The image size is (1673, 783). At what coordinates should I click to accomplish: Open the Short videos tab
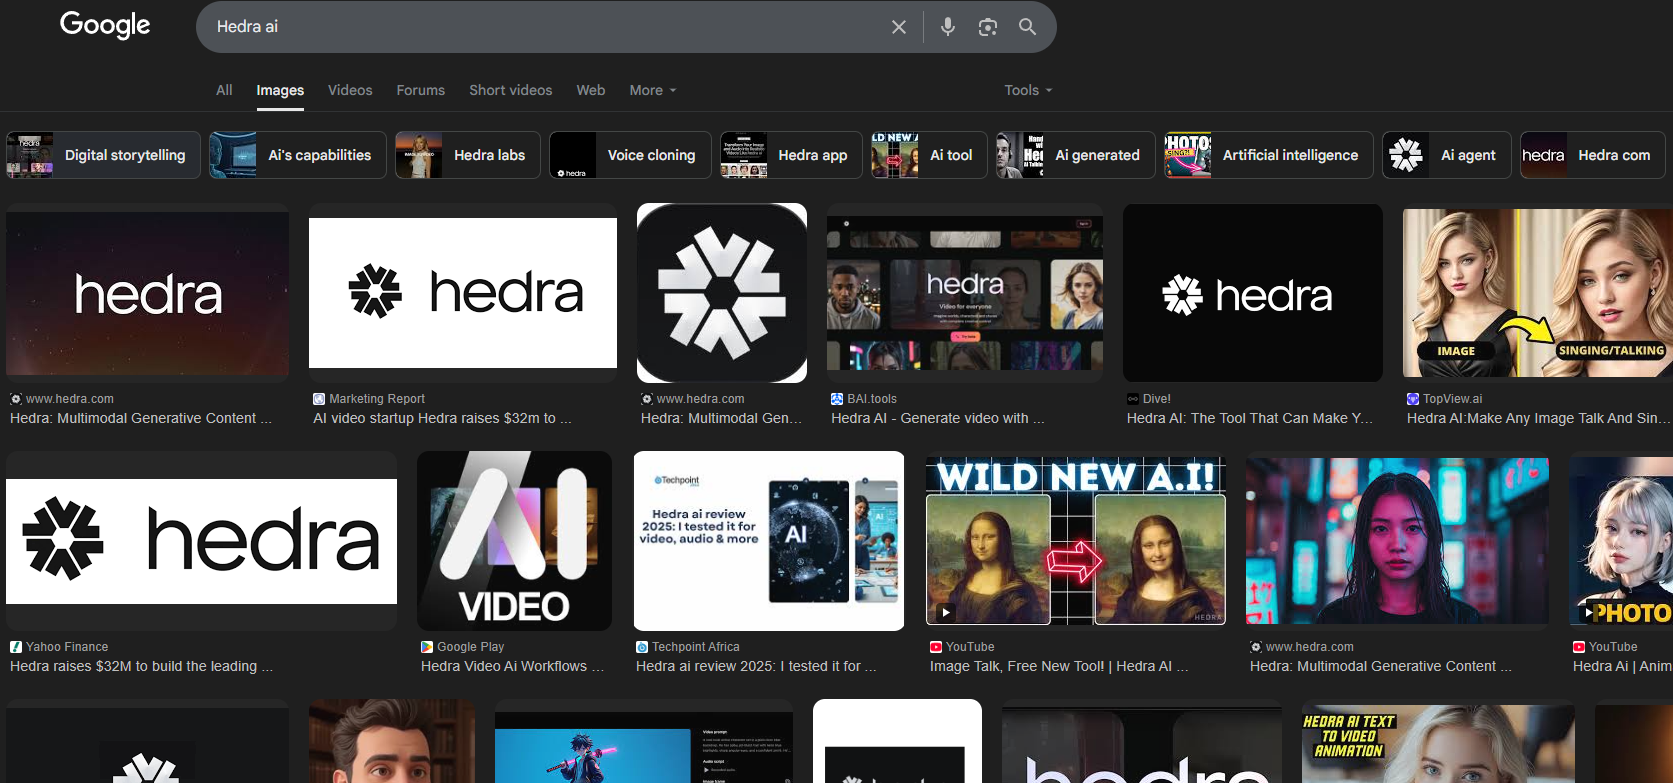tap(511, 90)
